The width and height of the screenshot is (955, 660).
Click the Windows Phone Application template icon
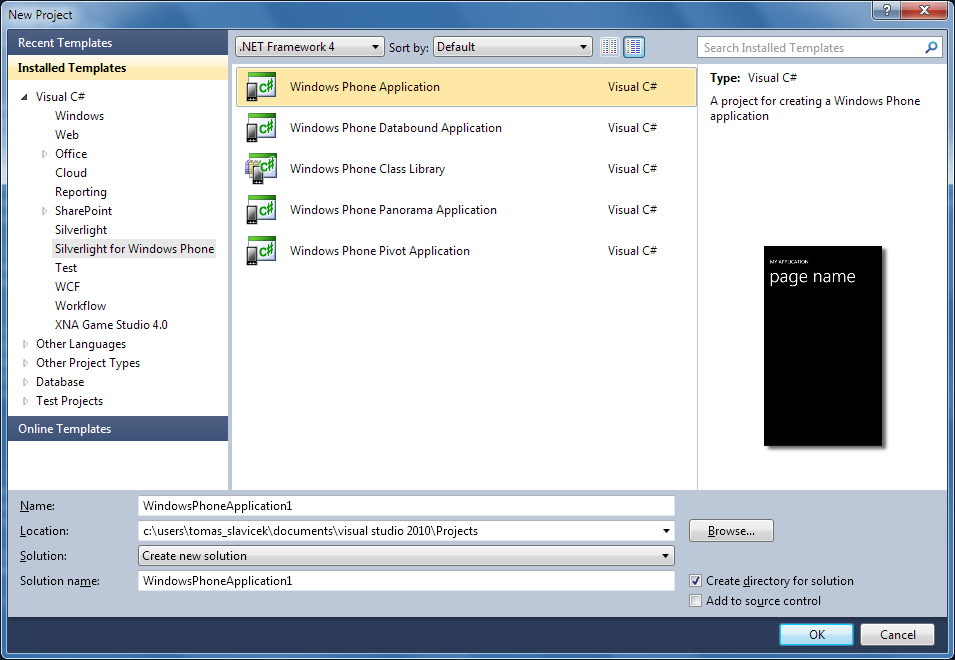click(261, 86)
